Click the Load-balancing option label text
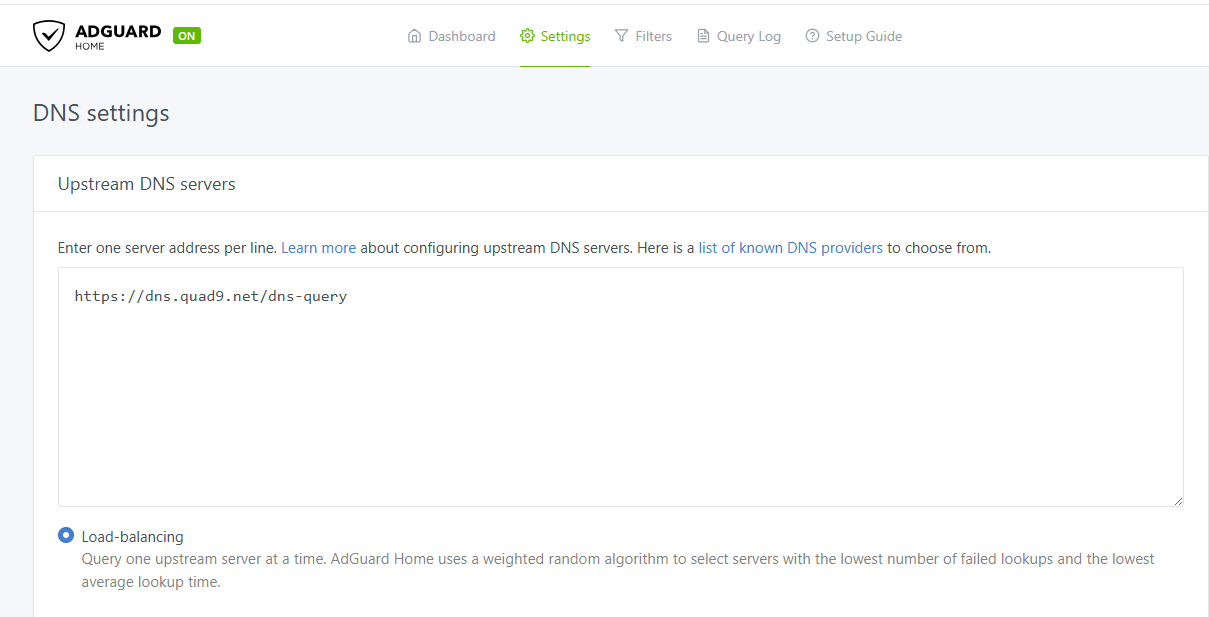This screenshot has width=1209, height=617. [133, 537]
